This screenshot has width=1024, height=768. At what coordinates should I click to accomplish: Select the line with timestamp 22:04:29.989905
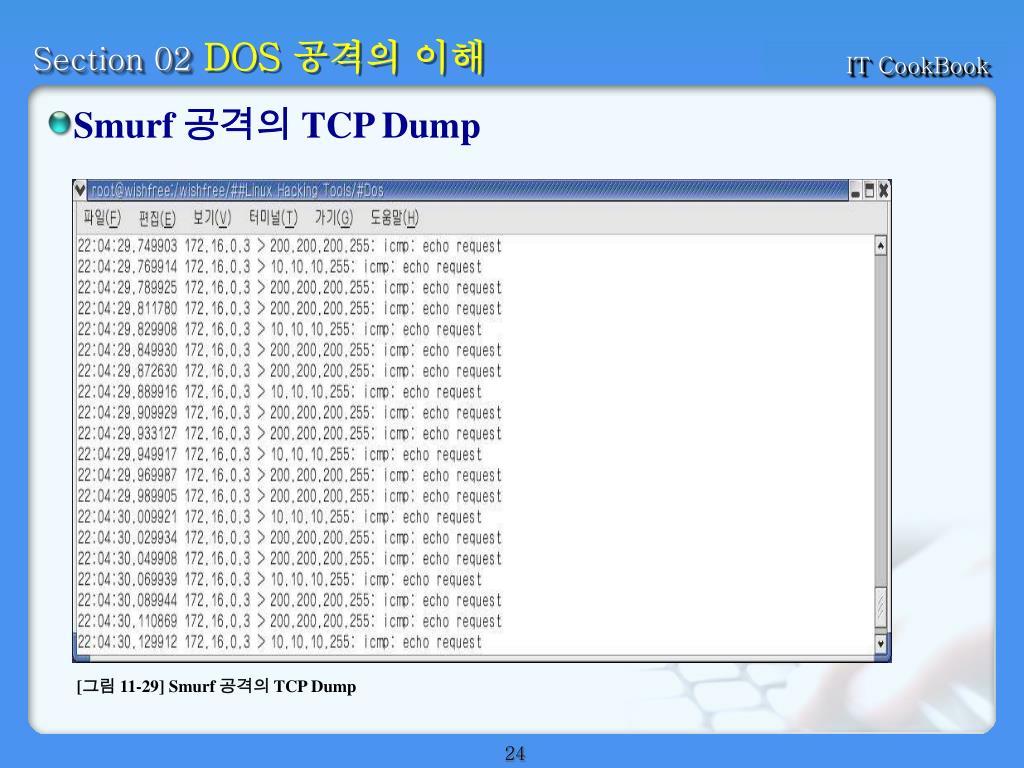pos(289,497)
